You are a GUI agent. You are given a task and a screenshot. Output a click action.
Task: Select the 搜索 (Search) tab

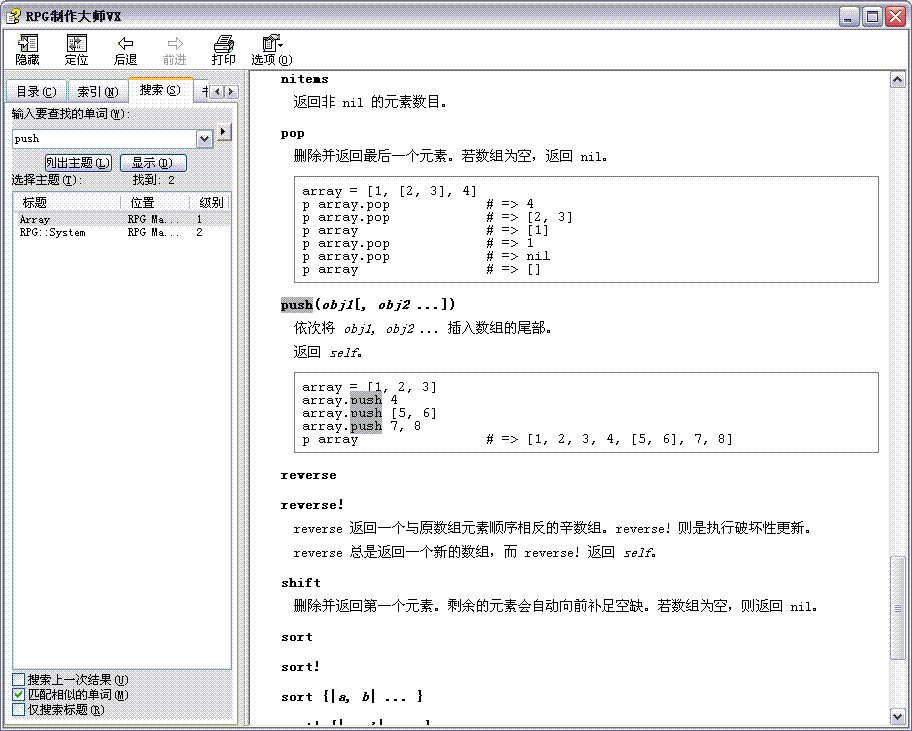(x=160, y=90)
